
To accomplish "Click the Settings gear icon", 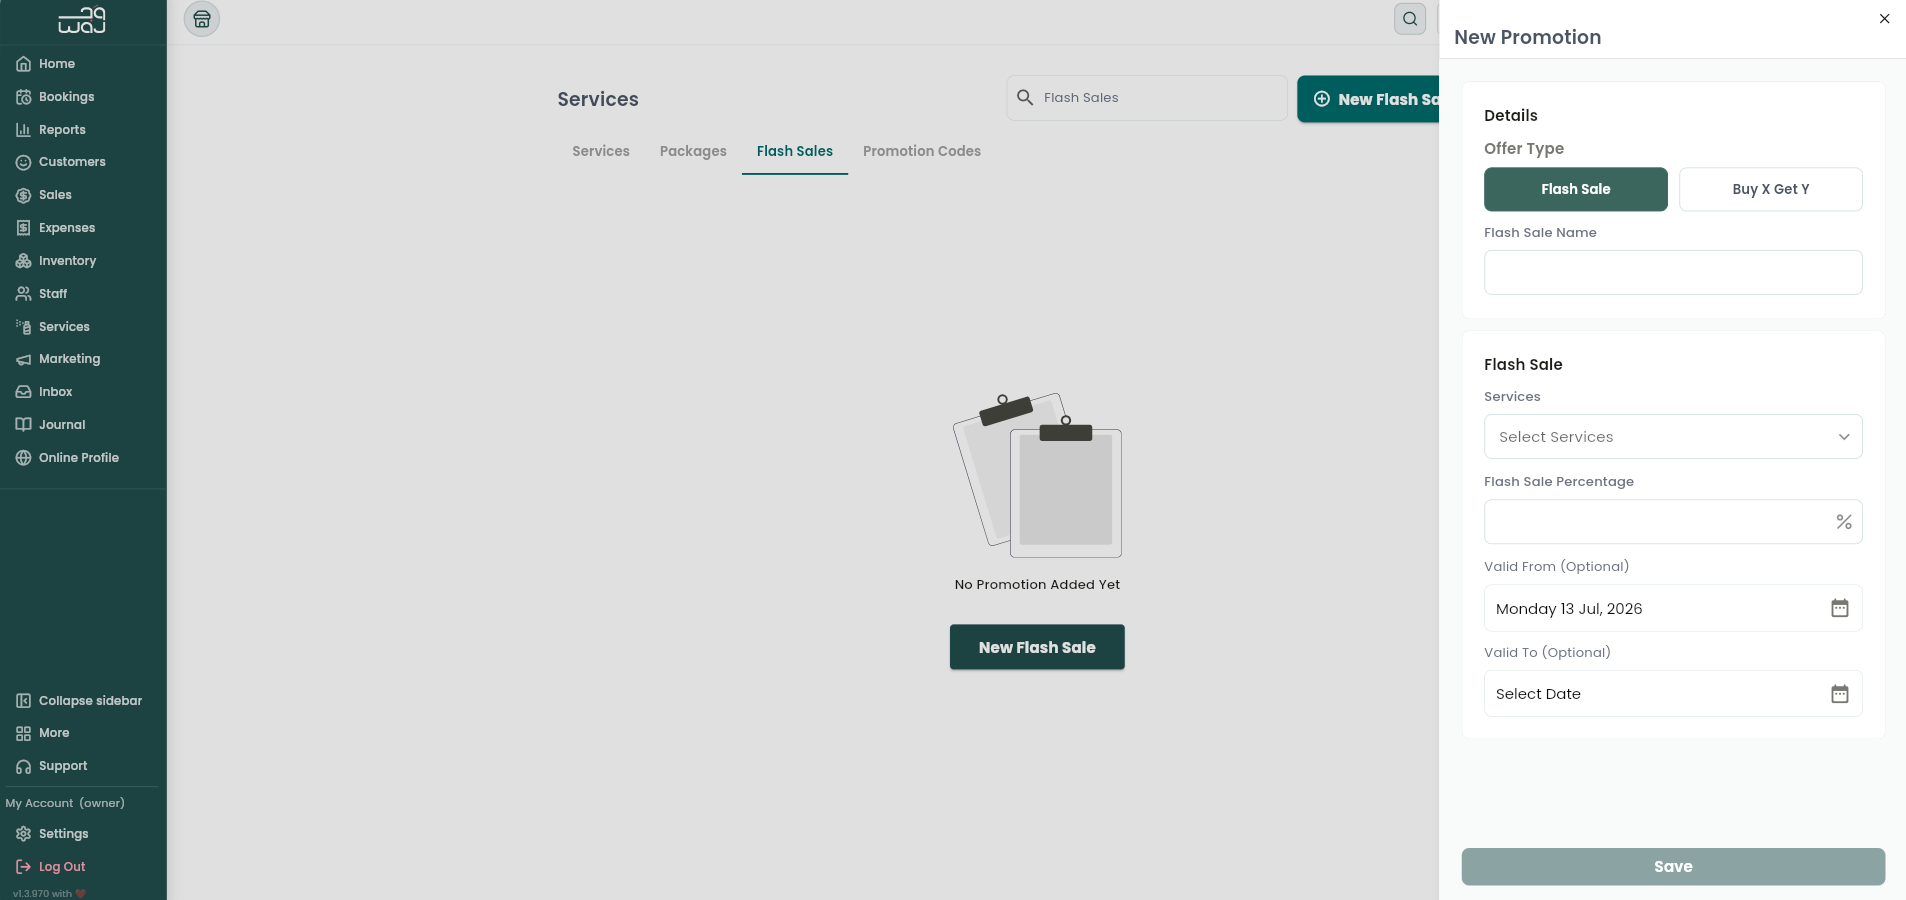I will tap(23, 834).
